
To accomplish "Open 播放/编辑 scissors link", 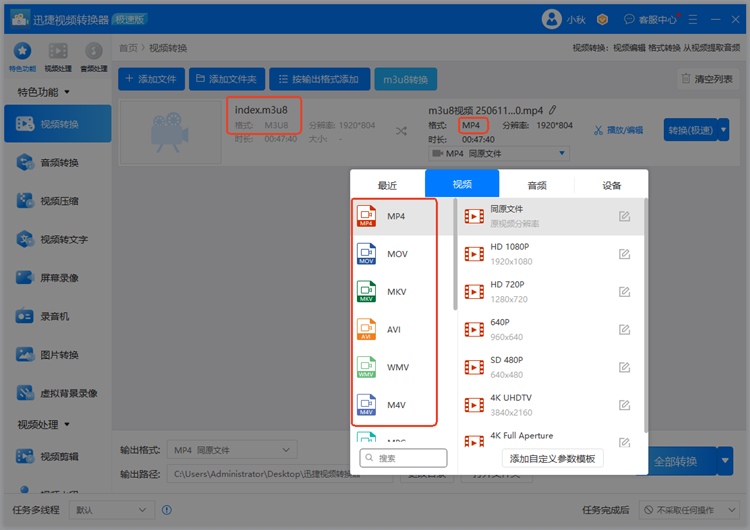I will [x=618, y=130].
